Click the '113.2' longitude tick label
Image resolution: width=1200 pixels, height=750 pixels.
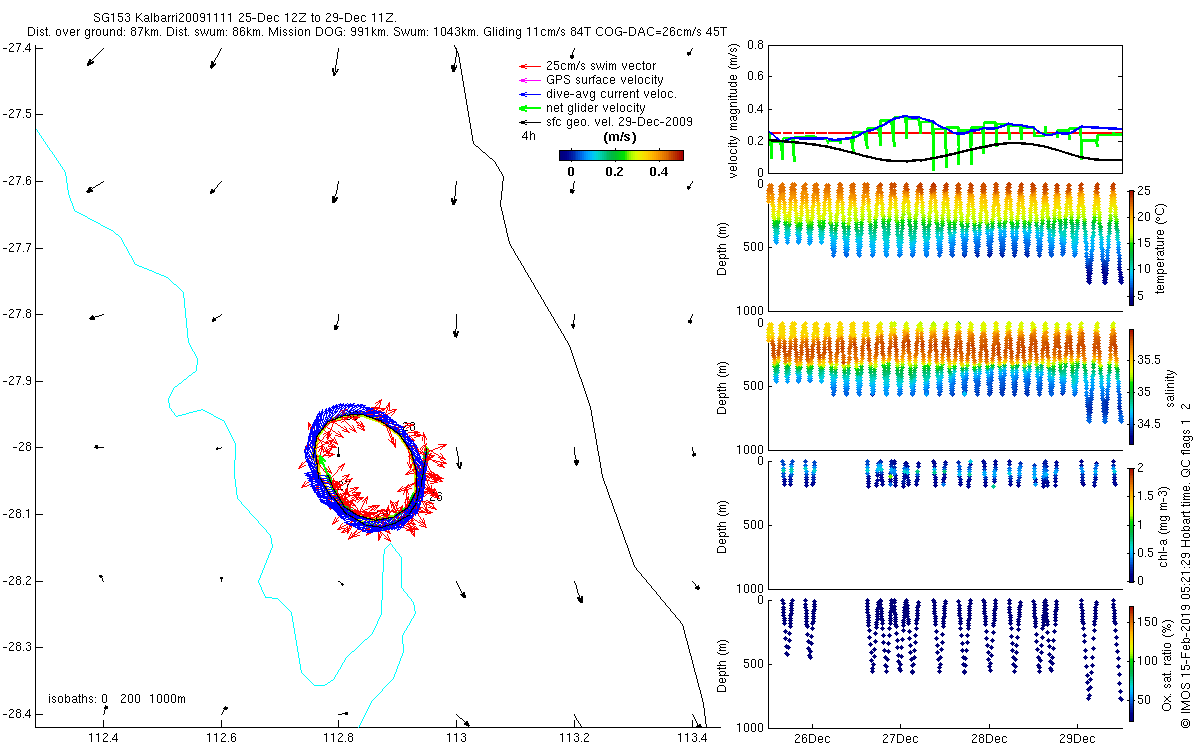[575, 739]
